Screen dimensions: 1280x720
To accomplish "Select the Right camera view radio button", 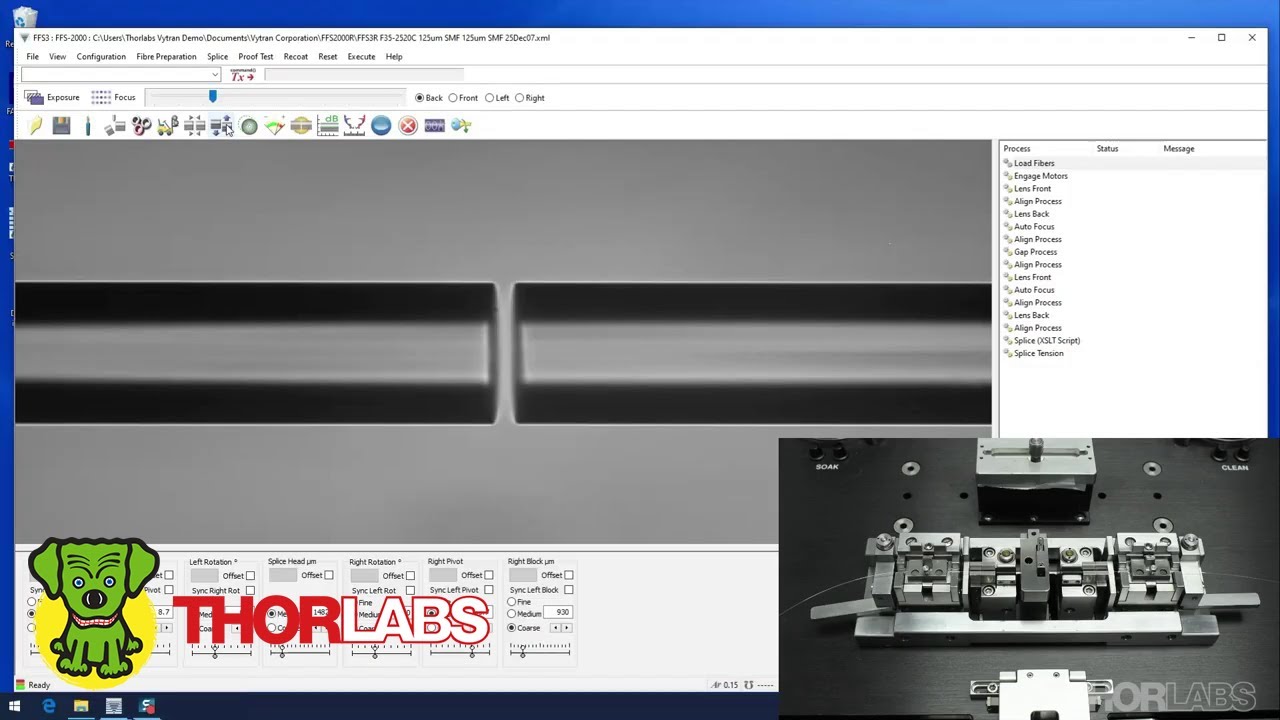I will tap(519, 98).
